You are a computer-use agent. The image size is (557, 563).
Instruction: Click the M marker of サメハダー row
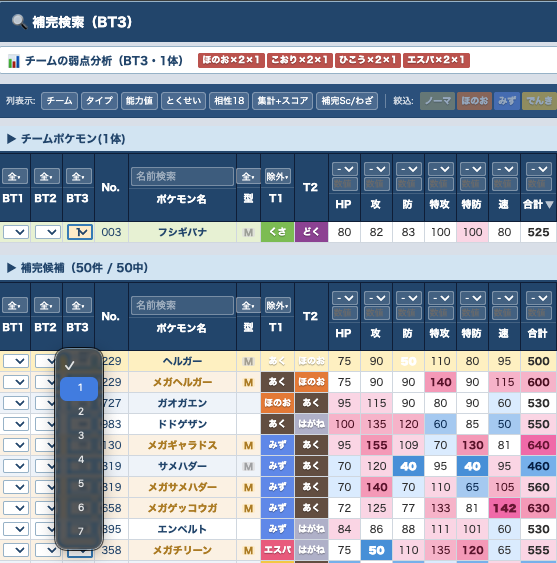(248, 466)
